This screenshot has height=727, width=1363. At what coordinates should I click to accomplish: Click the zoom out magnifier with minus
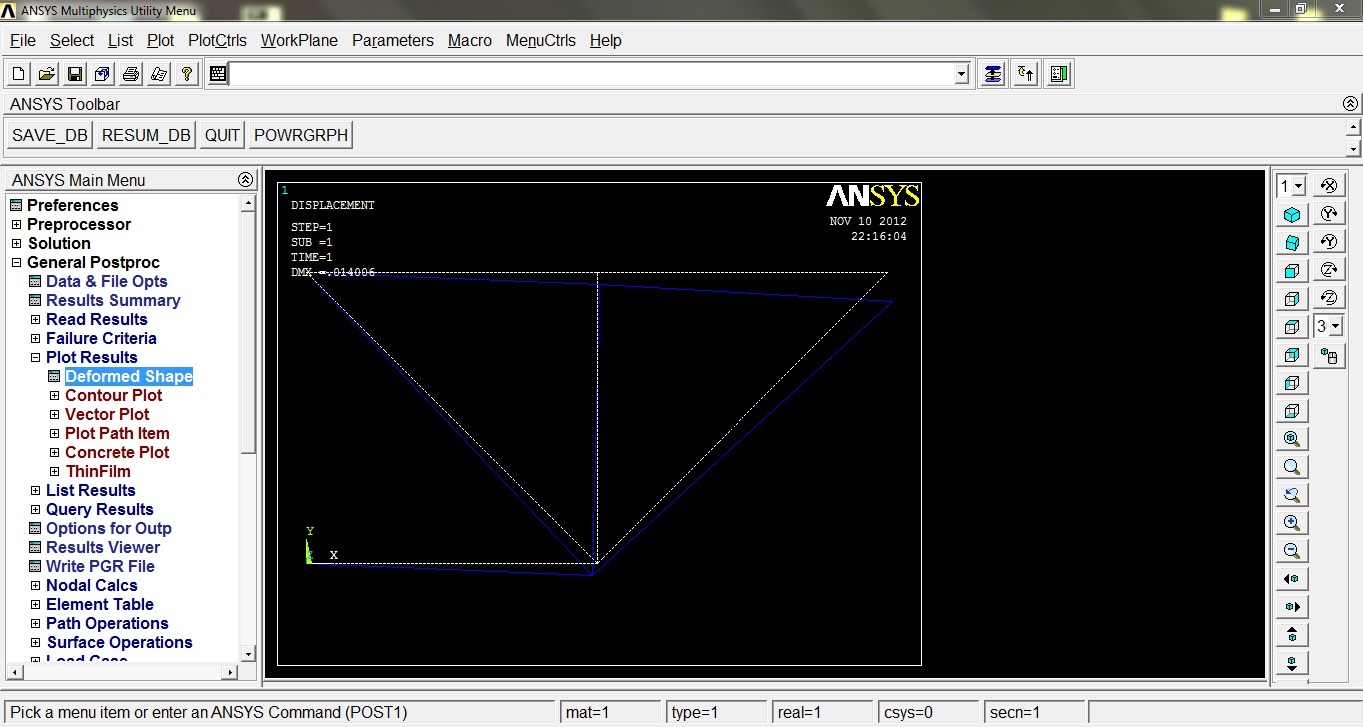1292,551
